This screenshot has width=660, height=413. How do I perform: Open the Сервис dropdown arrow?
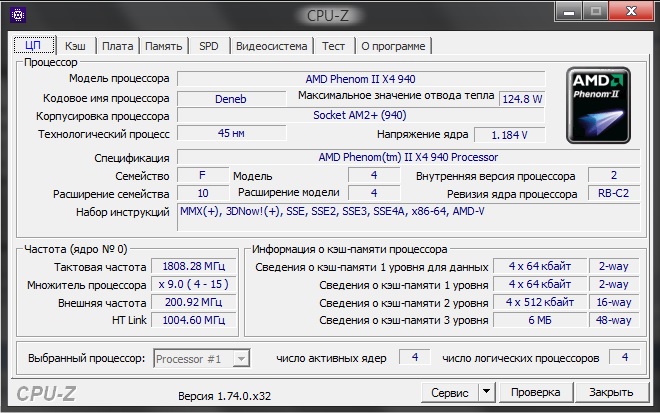(487, 392)
